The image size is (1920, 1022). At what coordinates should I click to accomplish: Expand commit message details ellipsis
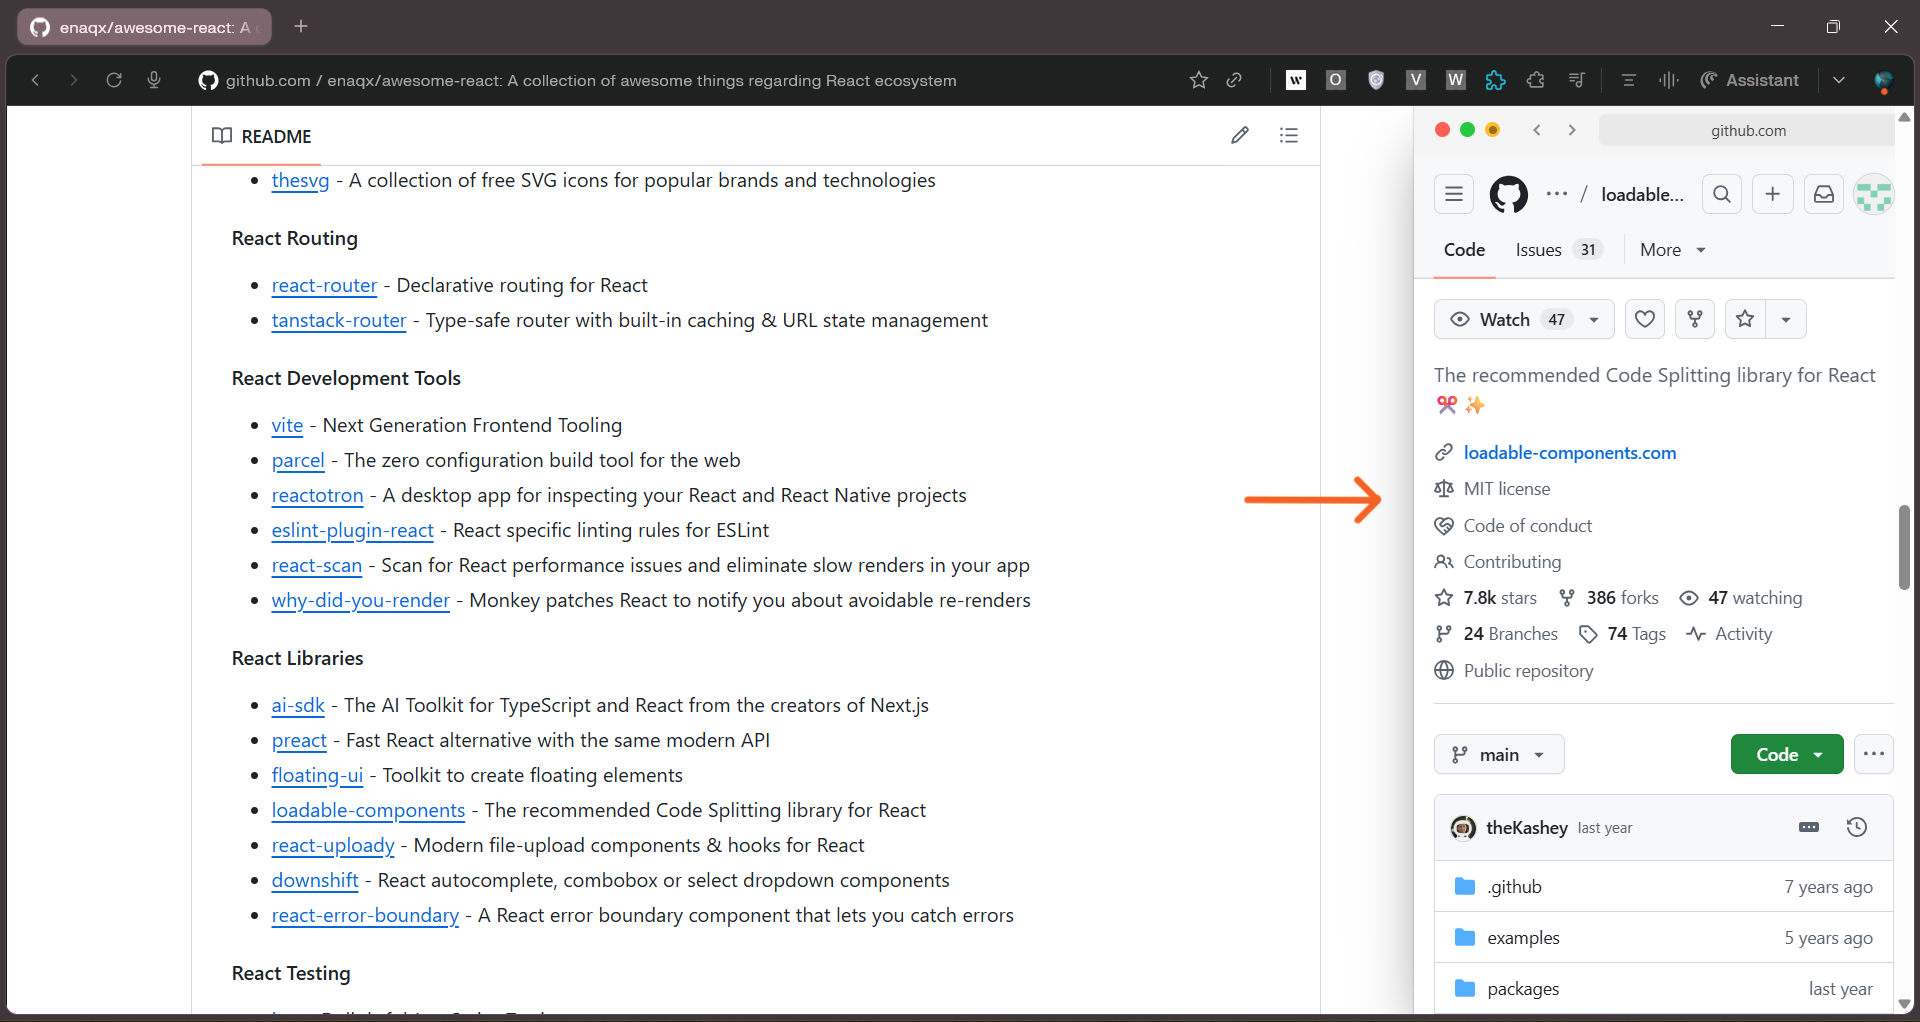coord(1809,828)
